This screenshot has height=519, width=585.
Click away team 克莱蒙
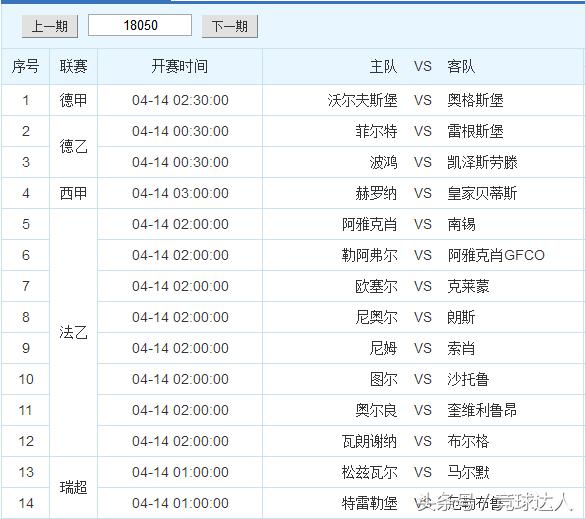(468, 286)
